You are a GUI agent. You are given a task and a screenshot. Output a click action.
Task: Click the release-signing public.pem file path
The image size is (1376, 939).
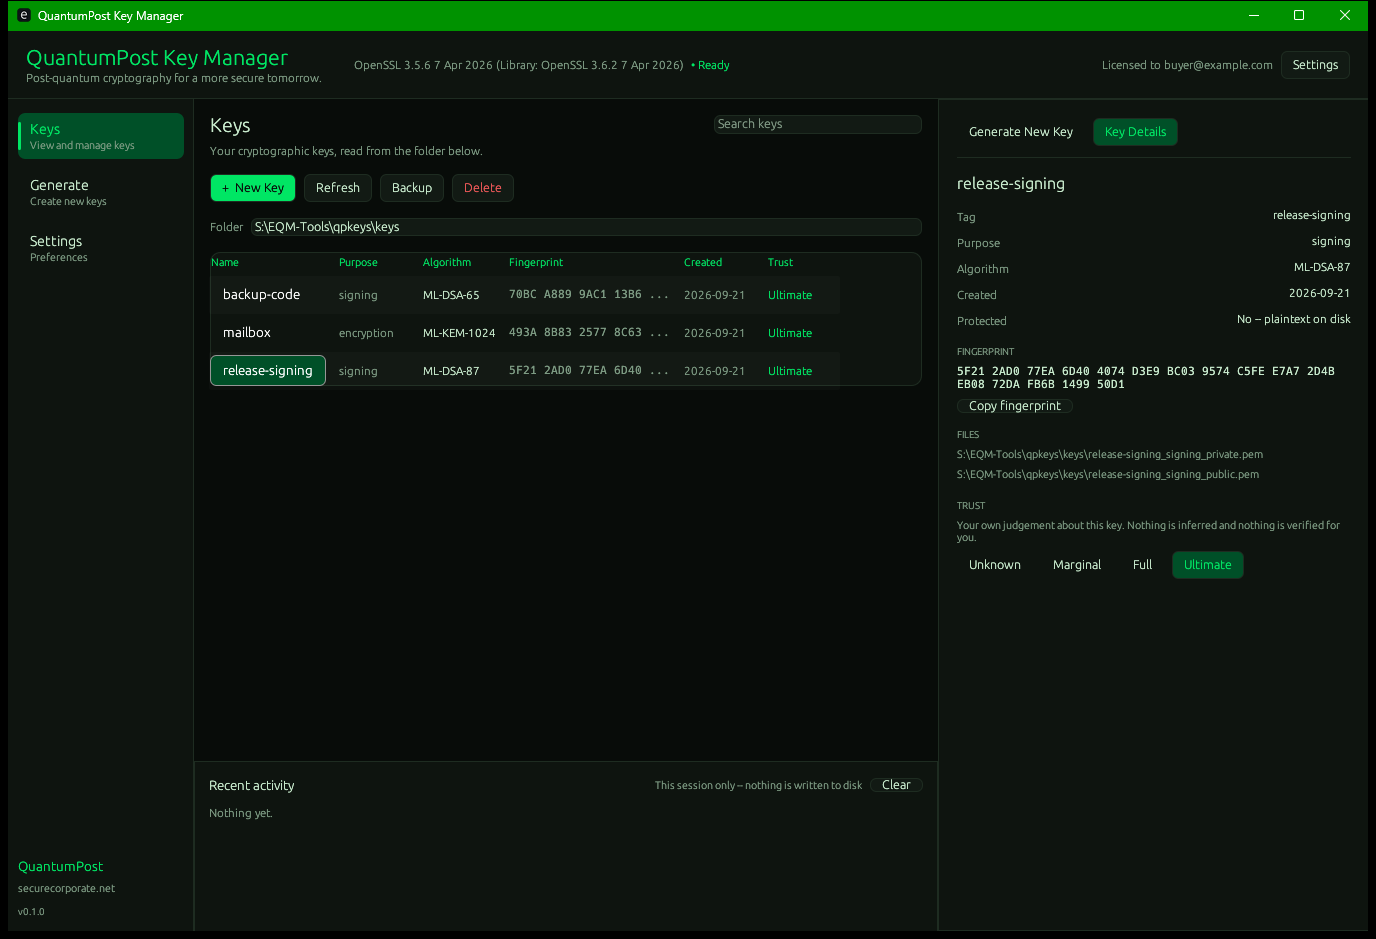click(1108, 474)
